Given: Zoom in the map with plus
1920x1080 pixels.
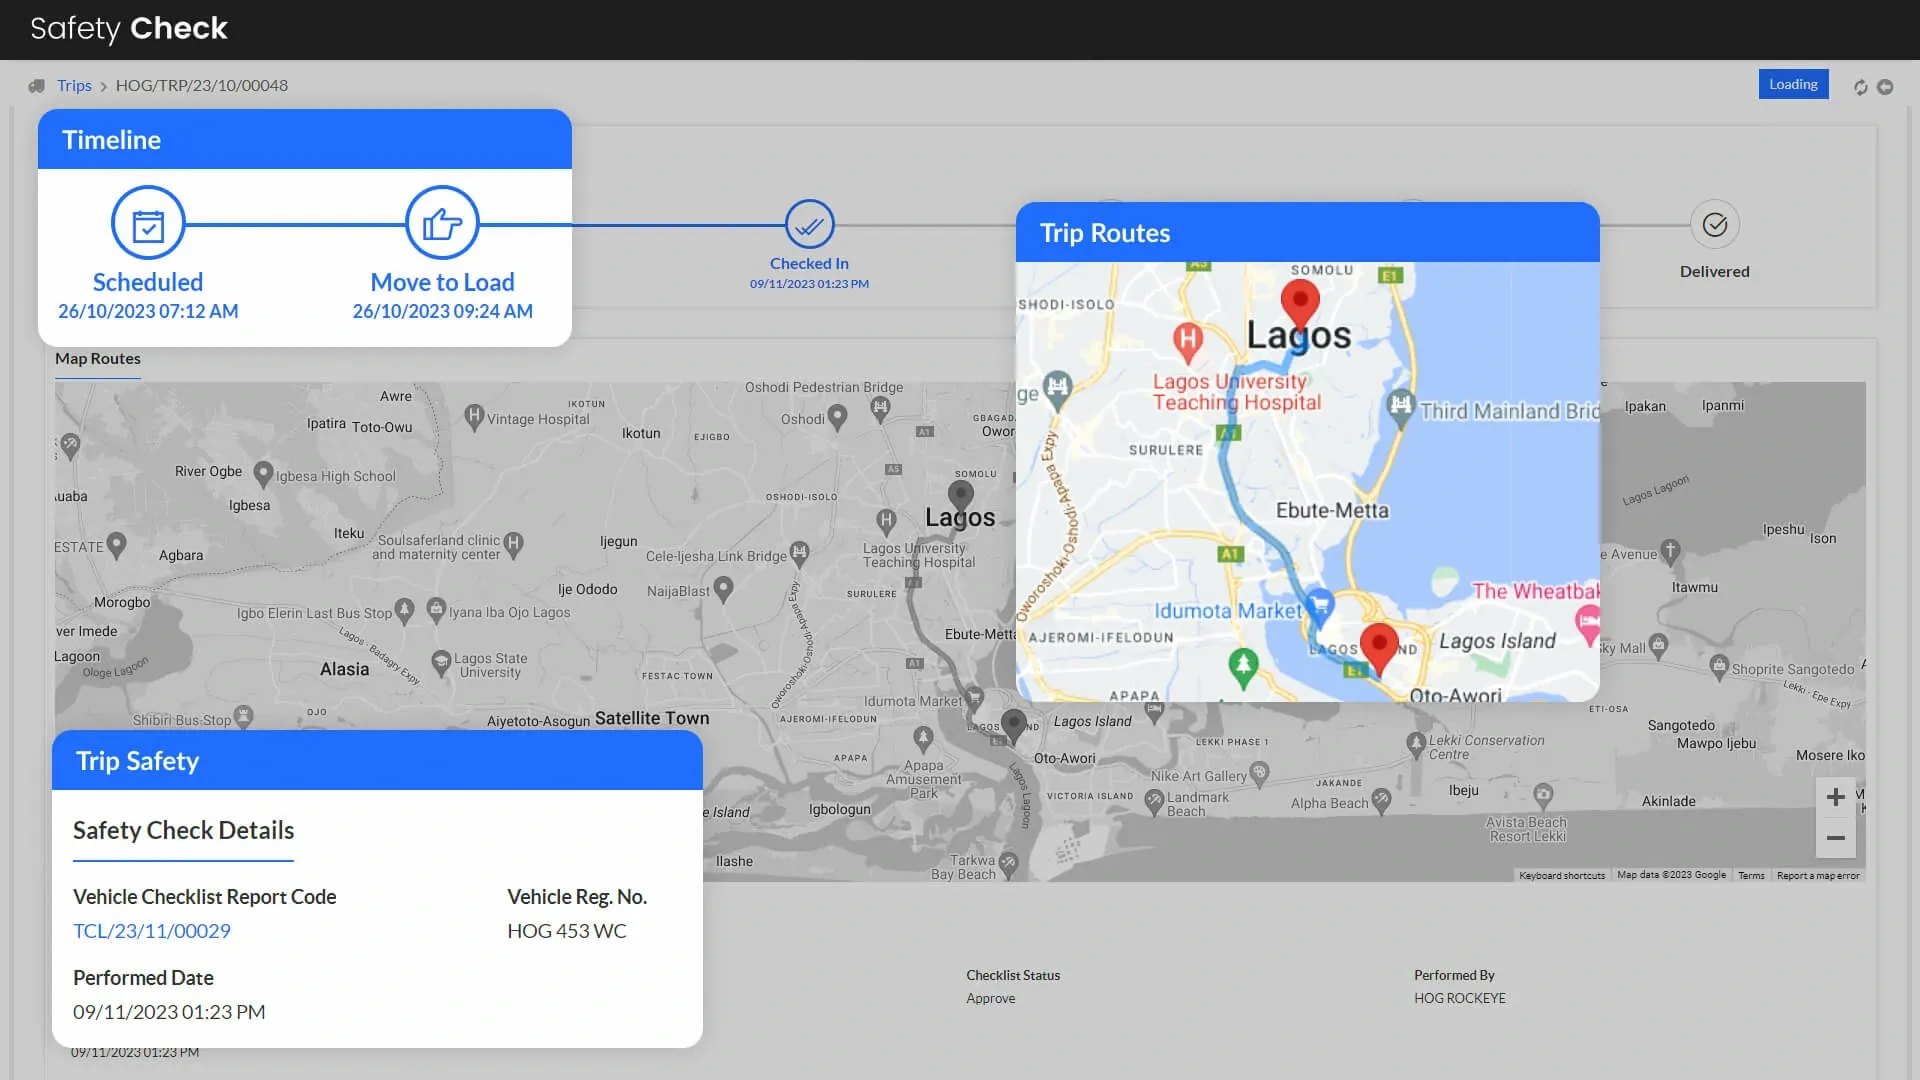Looking at the screenshot, I should coord(1835,797).
